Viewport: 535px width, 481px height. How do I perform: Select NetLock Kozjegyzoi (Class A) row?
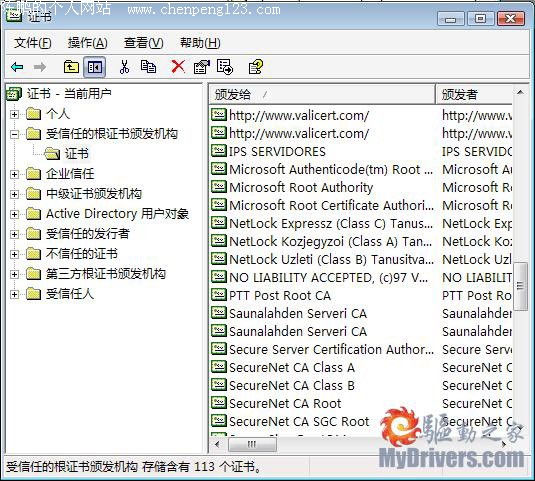point(361,241)
